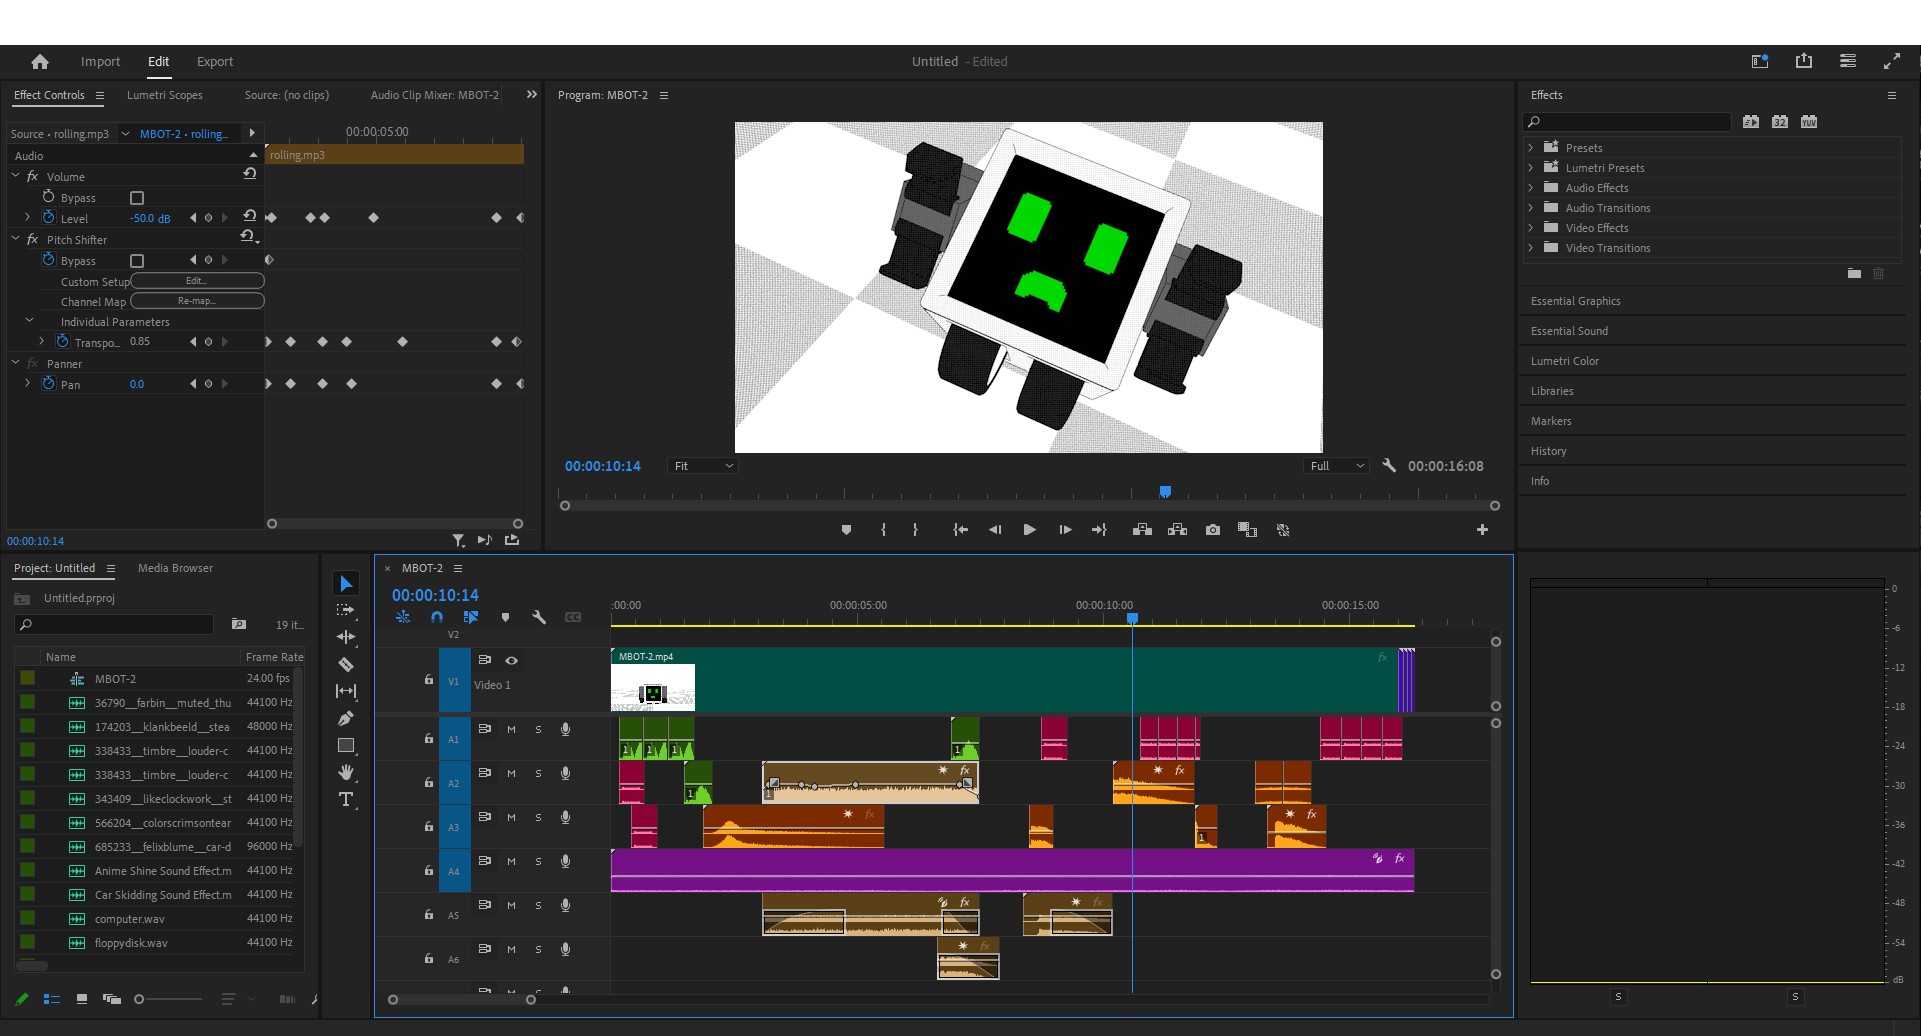Collapse the Volume effect section
The width and height of the screenshot is (1921, 1036).
click(x=16, y=176)
